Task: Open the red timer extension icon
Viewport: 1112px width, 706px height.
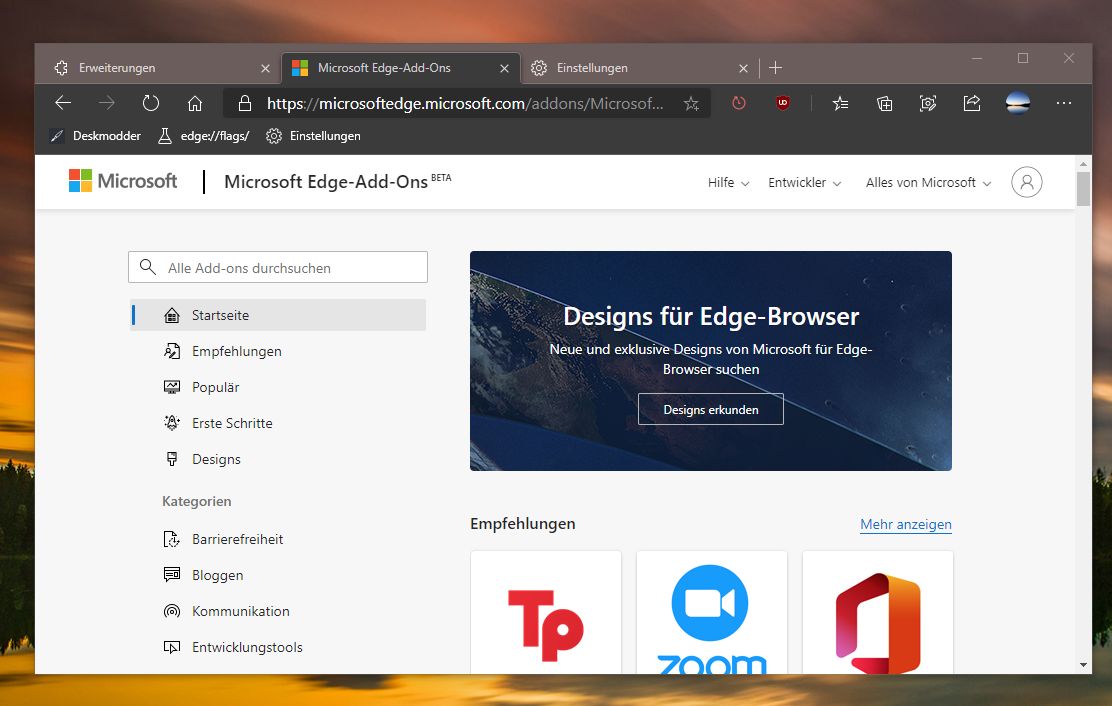Action: point(739,103)
